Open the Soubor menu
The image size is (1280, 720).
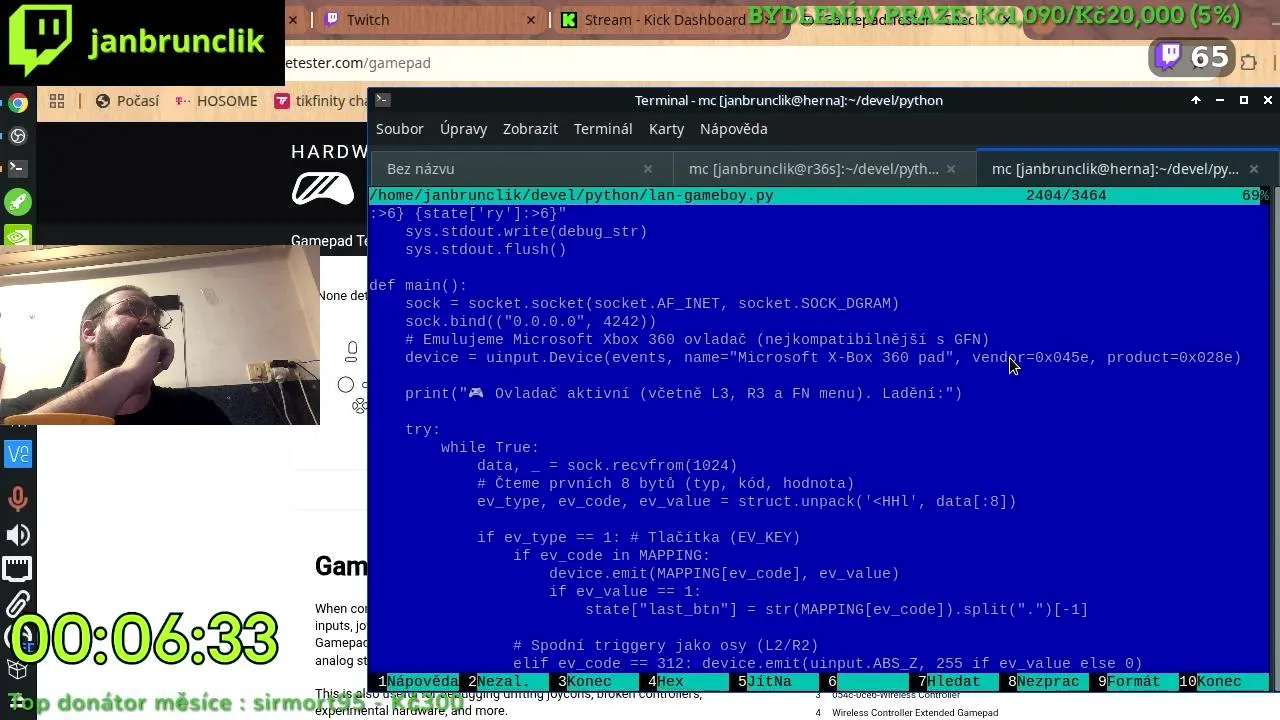tap(400, 129)
